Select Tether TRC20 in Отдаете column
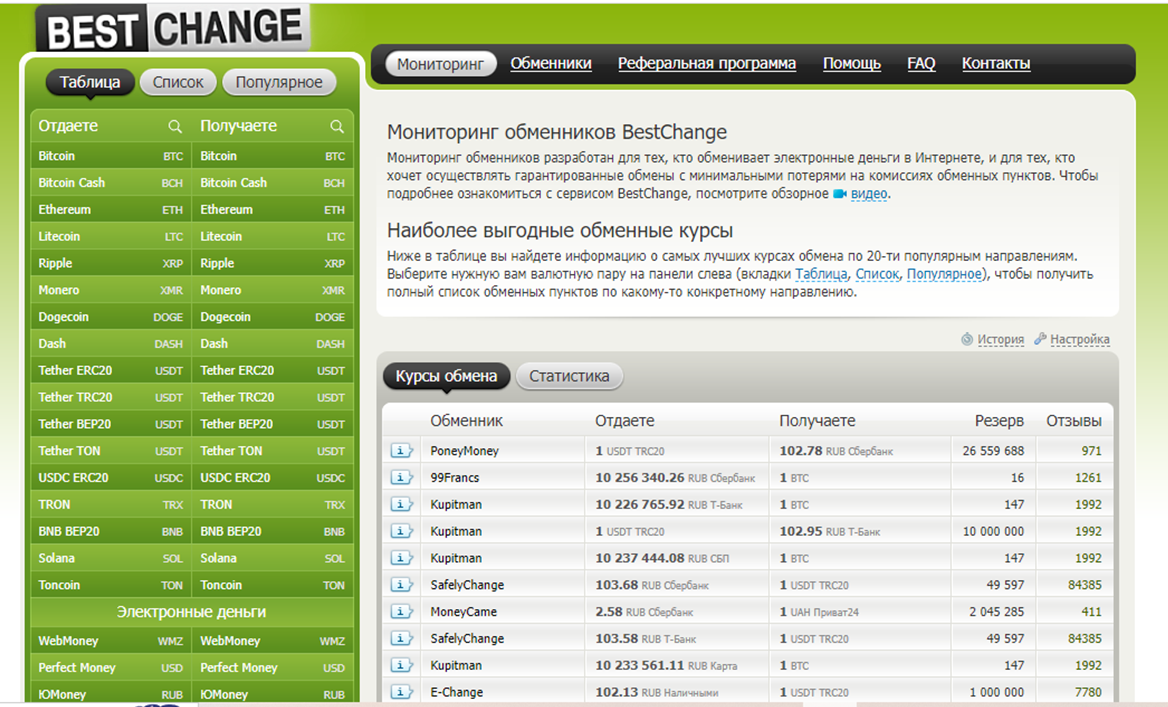 tap(111, 398)
